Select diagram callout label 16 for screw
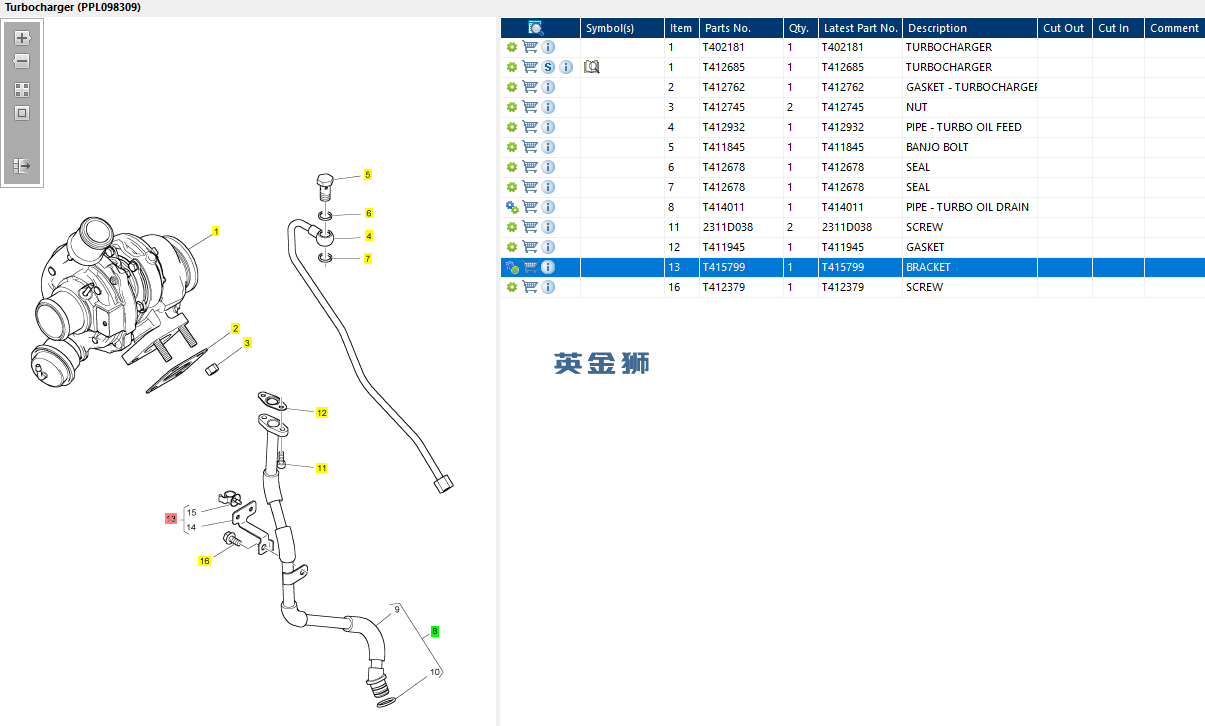 [204, 561]
